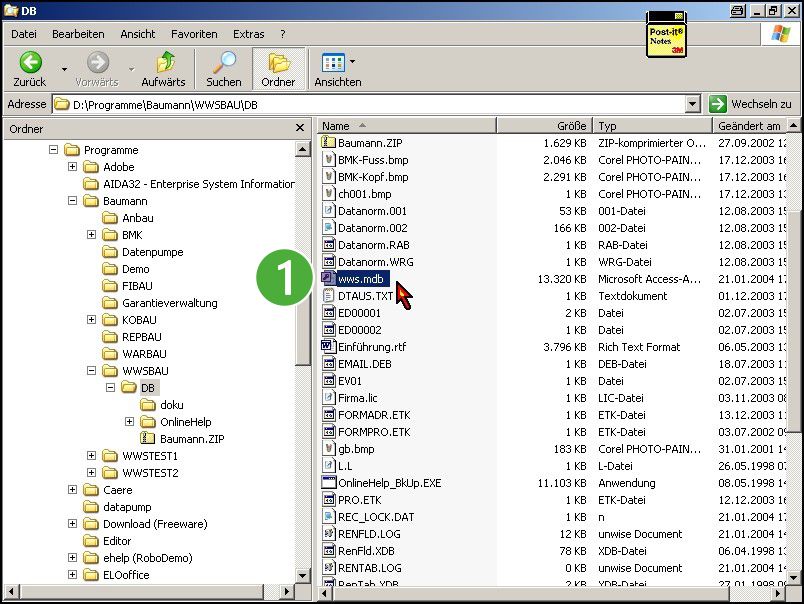Expand the BMK folder node
This screenshot has height=604, width=804.
(91, 234)
